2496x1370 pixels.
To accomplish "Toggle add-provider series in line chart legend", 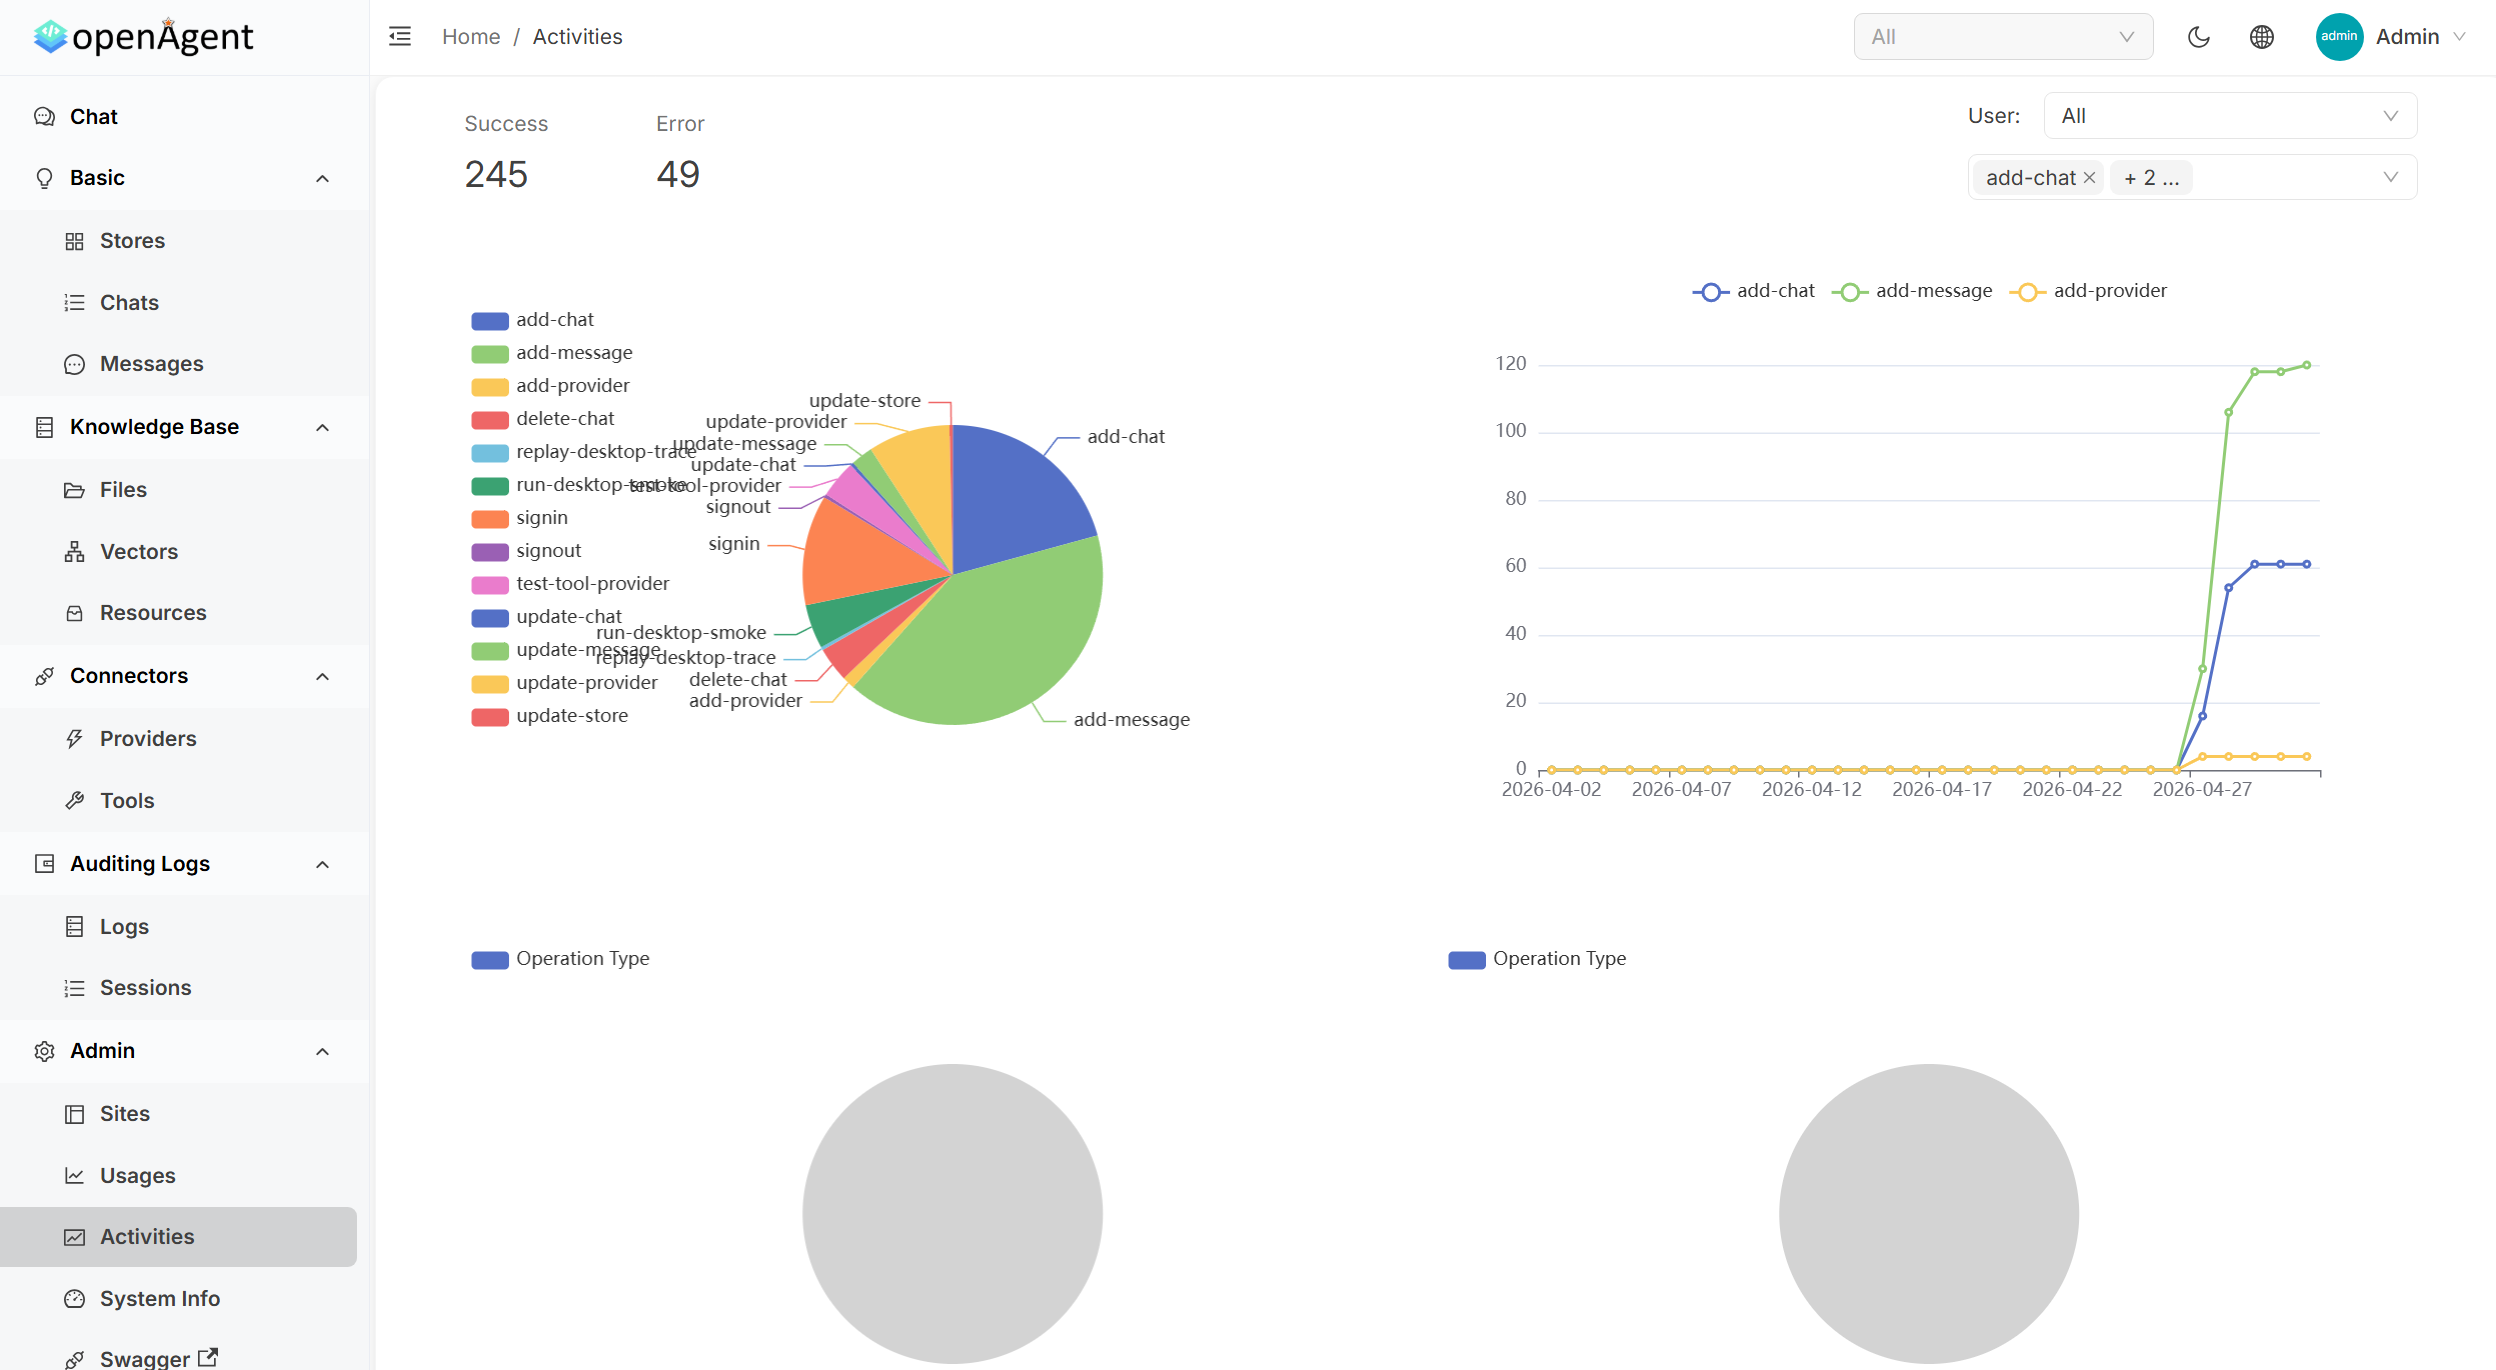I will tap(2088, 291).
